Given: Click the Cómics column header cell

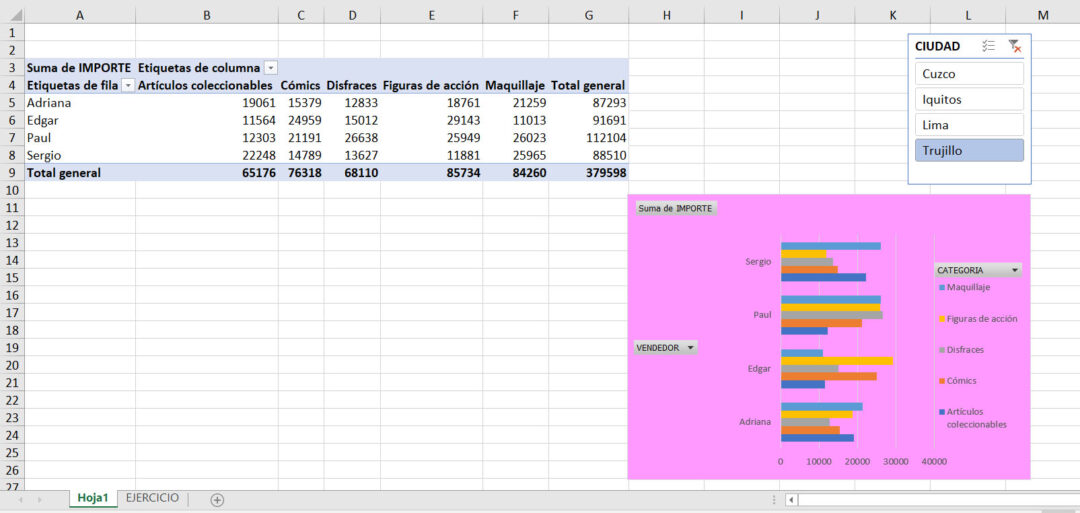Looking at the screenshot, I should (301, 85).
